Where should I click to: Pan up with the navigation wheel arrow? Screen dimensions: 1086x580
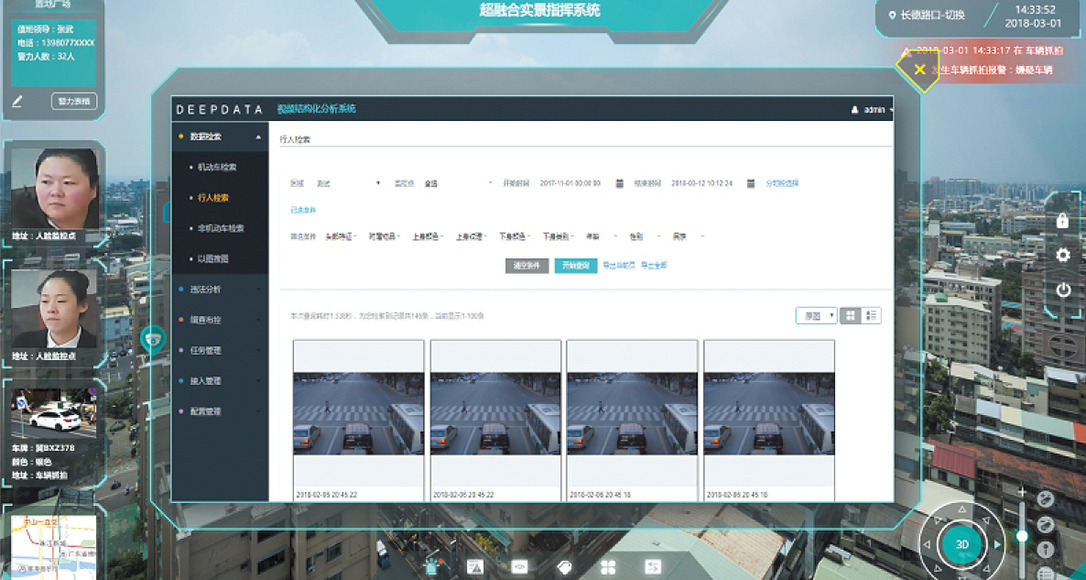962,510
